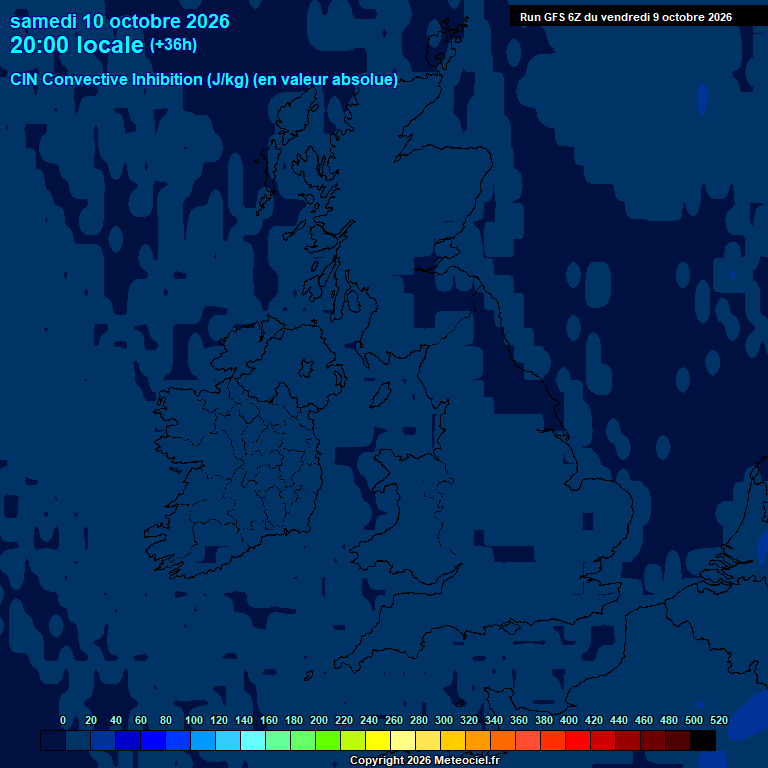Image resolution: width=768 pixels, height=768 pixels.
Task: Select the '20:00 locale' time label
Action: 76,45
